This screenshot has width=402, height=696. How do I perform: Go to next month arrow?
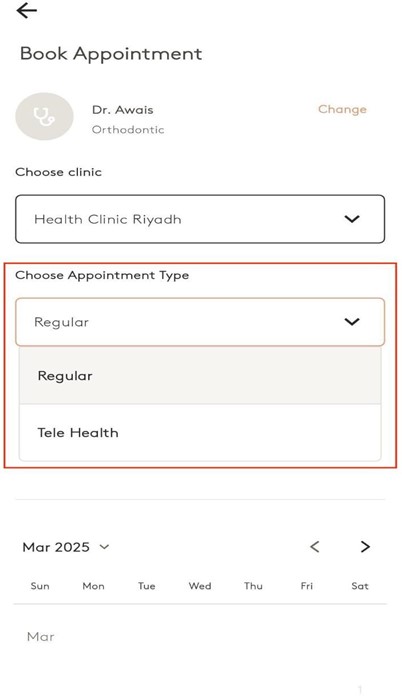(365, 546)
